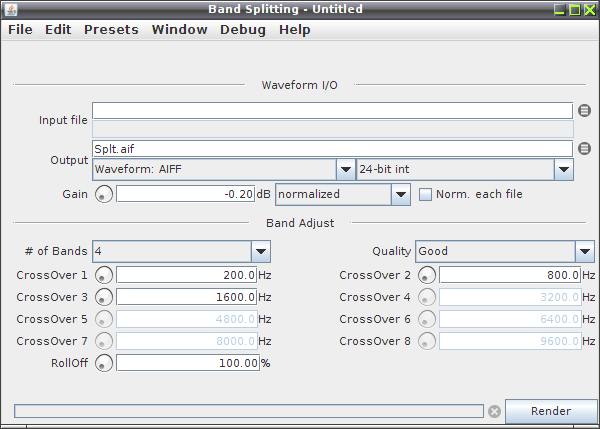Click the cancel render icon beside progress bar
The height and width of the screenshot is (429, 600).
pos(494,411)
